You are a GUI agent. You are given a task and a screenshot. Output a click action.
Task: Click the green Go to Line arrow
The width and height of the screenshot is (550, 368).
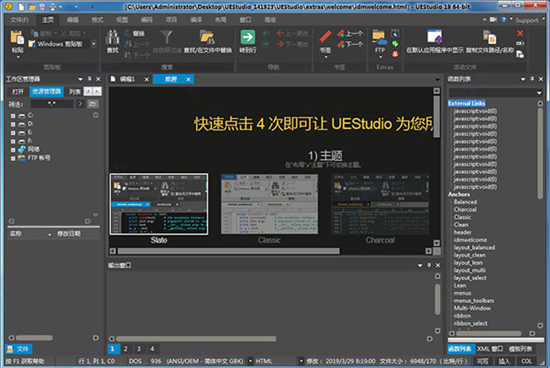point(248,37)
